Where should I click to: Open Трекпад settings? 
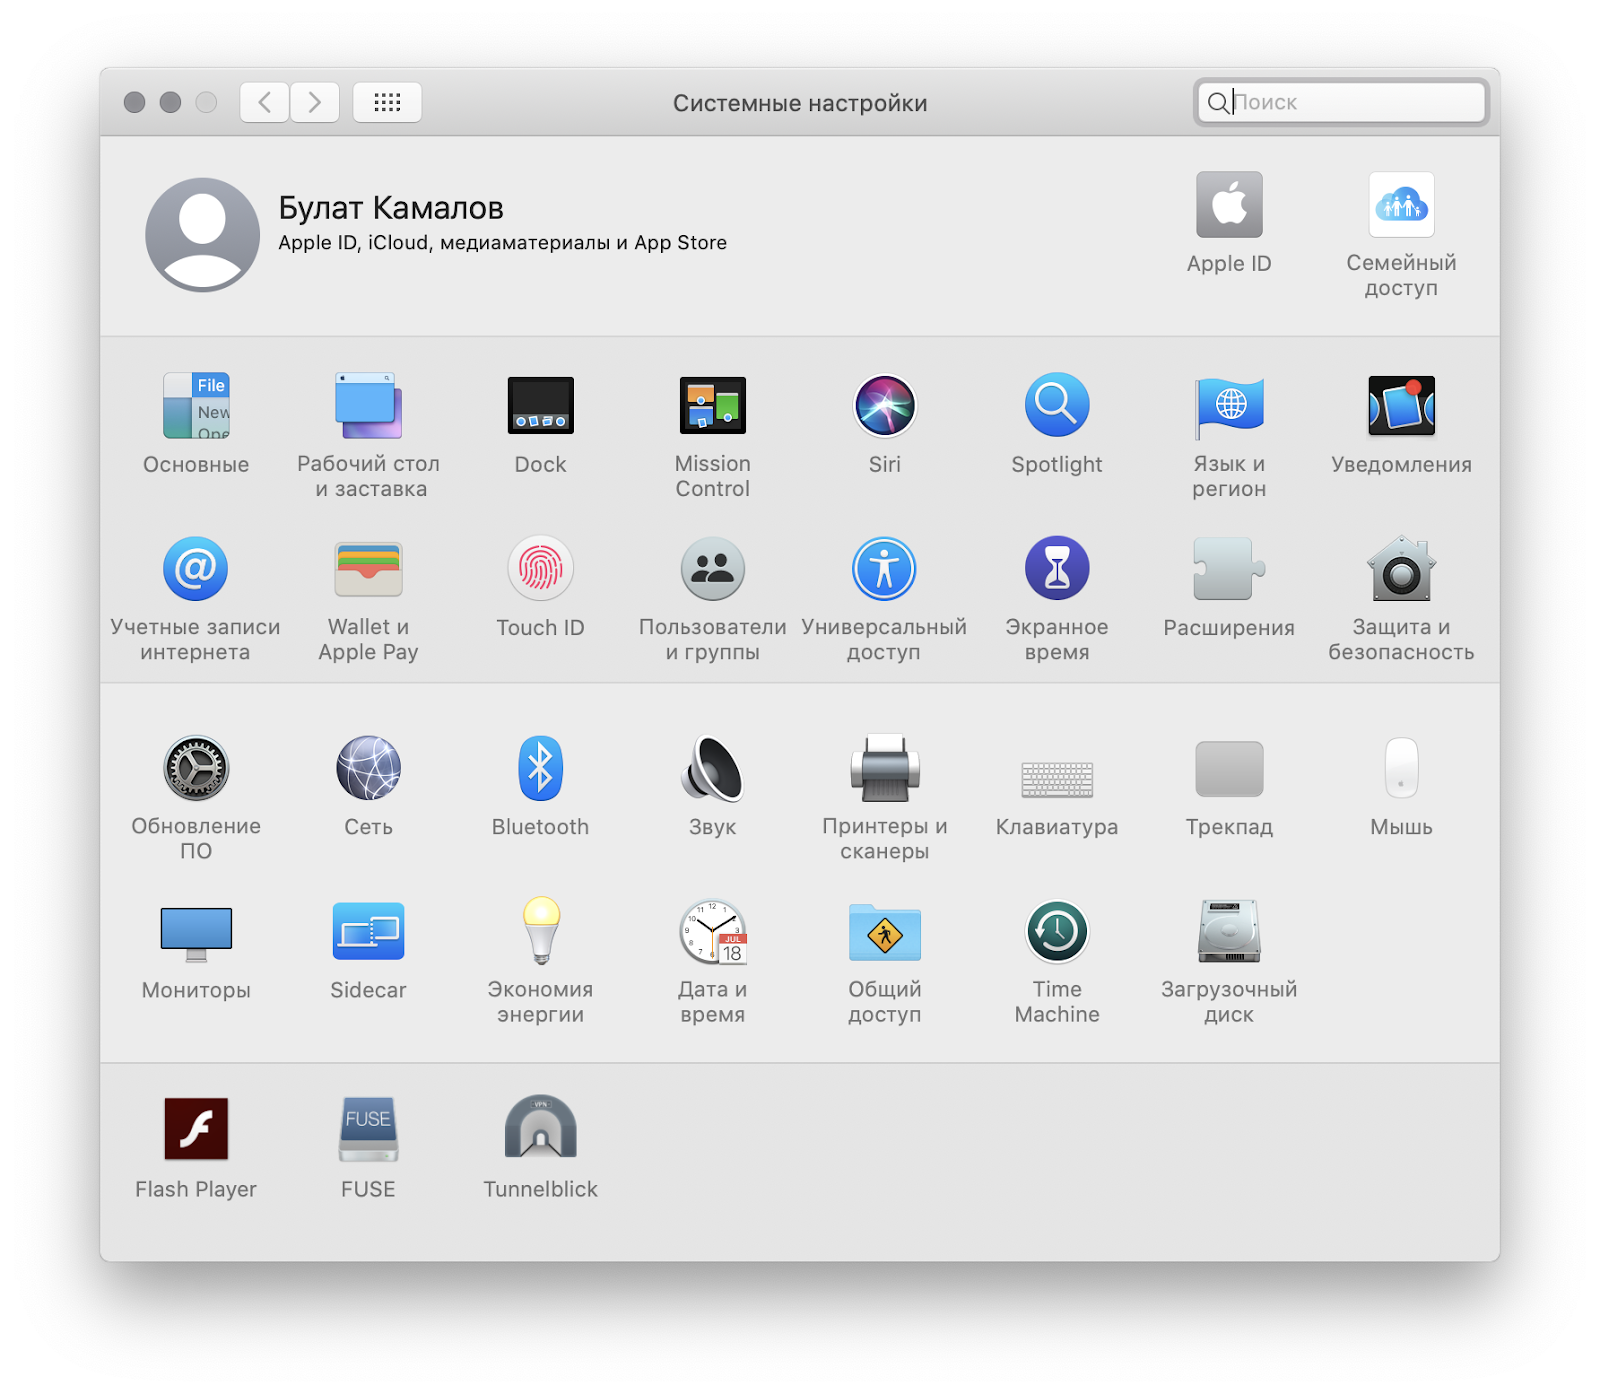1229,769
